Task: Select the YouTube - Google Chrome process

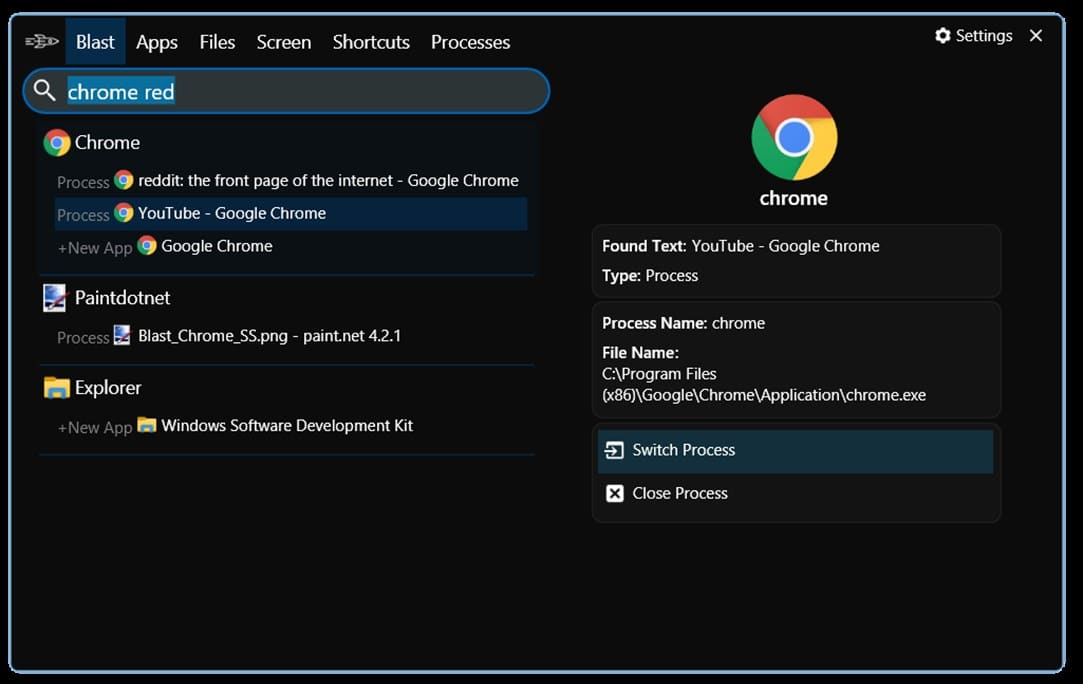Action: [x=290, y=213]
